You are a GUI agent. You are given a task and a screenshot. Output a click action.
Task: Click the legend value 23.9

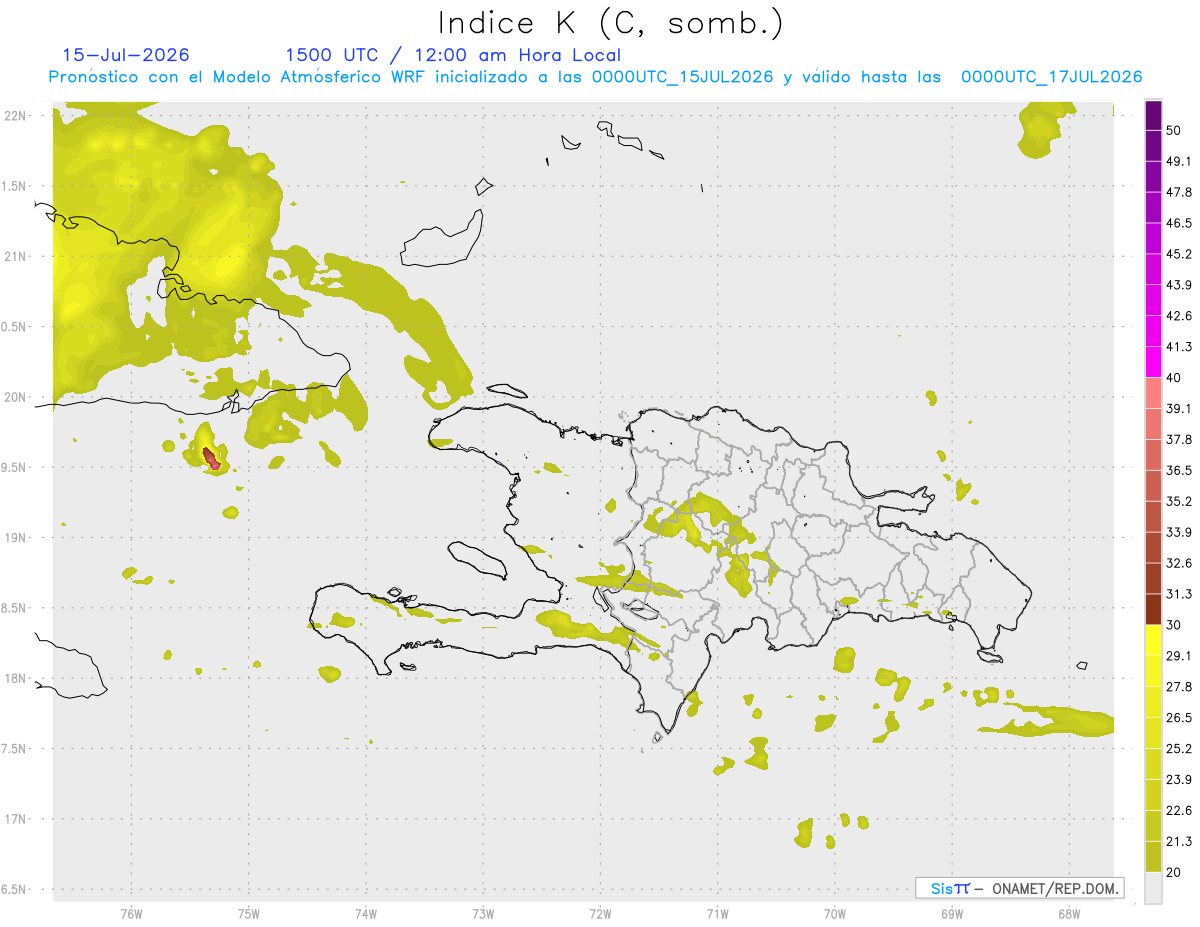[x=1179, y=779]
